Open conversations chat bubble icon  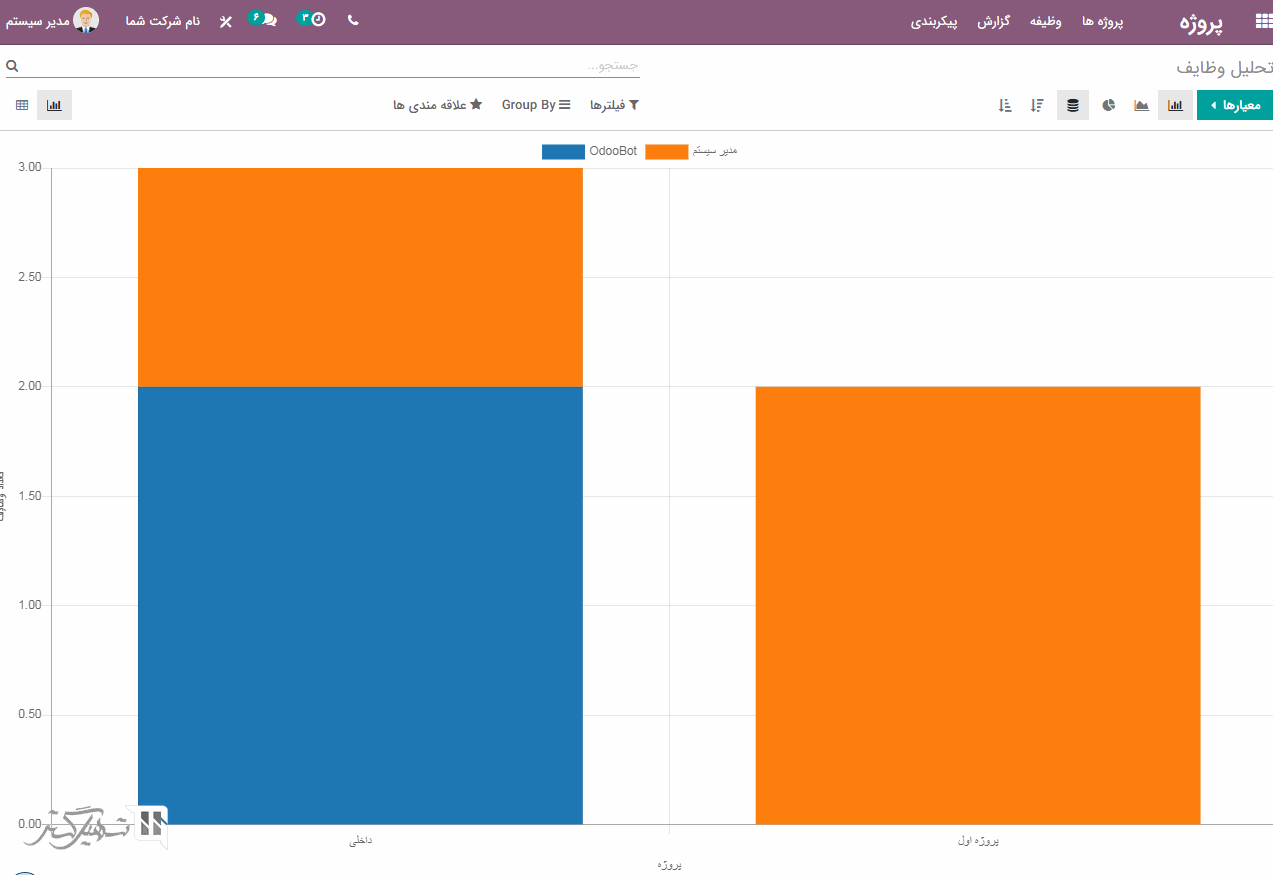(x=263, y=19)
